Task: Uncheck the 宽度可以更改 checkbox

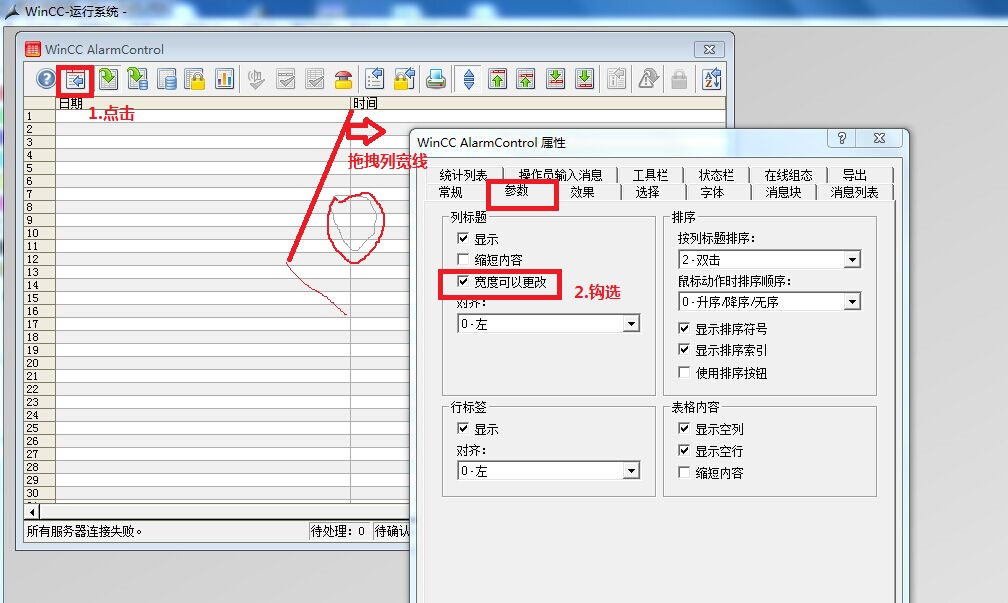Action: point(464,283)
